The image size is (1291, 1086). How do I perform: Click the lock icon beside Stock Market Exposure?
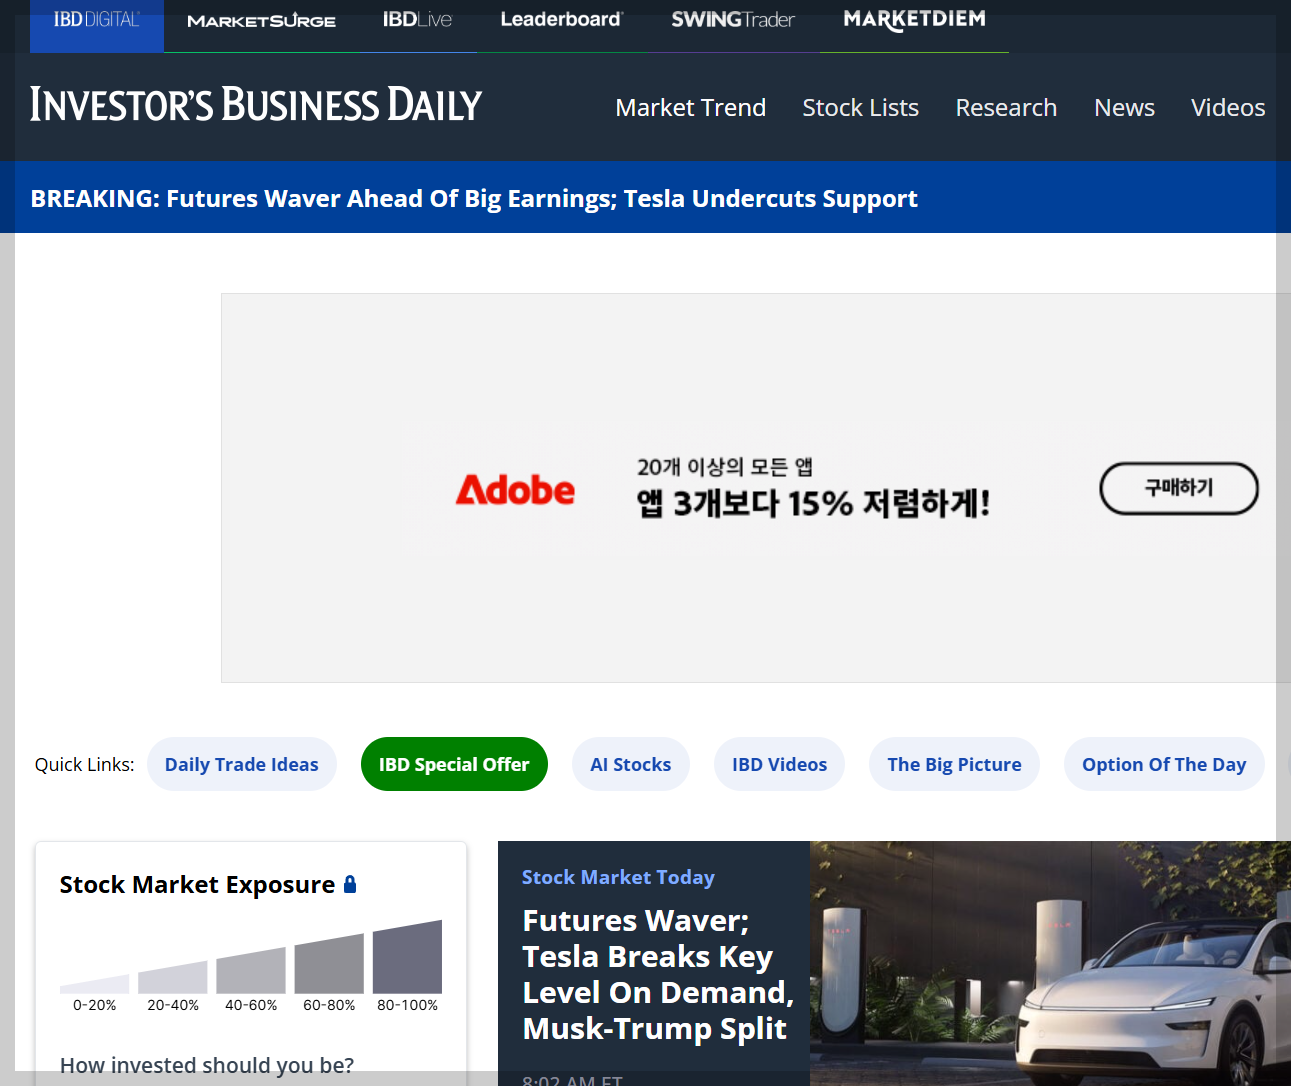click(350, 884)
